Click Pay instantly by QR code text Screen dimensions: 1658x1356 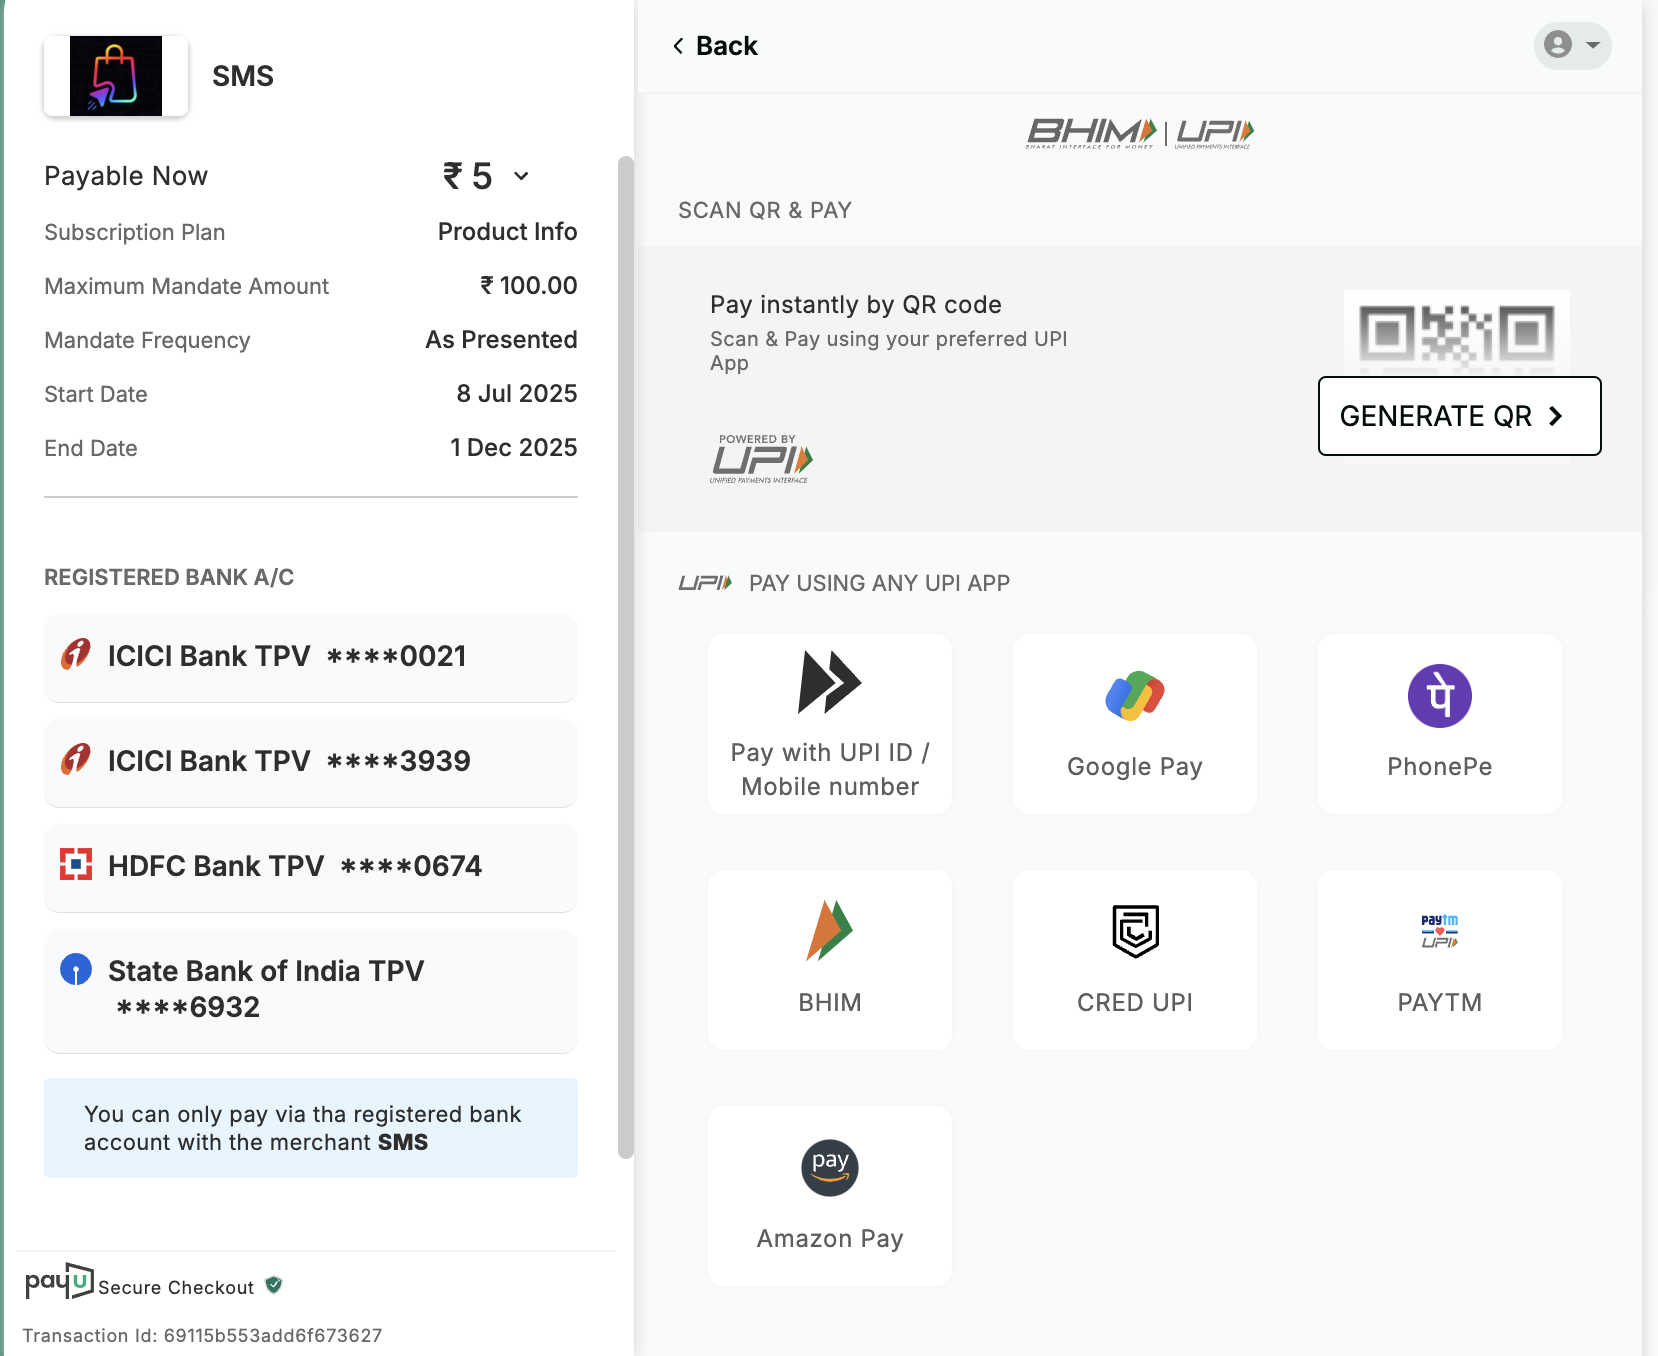coord(856,304)
